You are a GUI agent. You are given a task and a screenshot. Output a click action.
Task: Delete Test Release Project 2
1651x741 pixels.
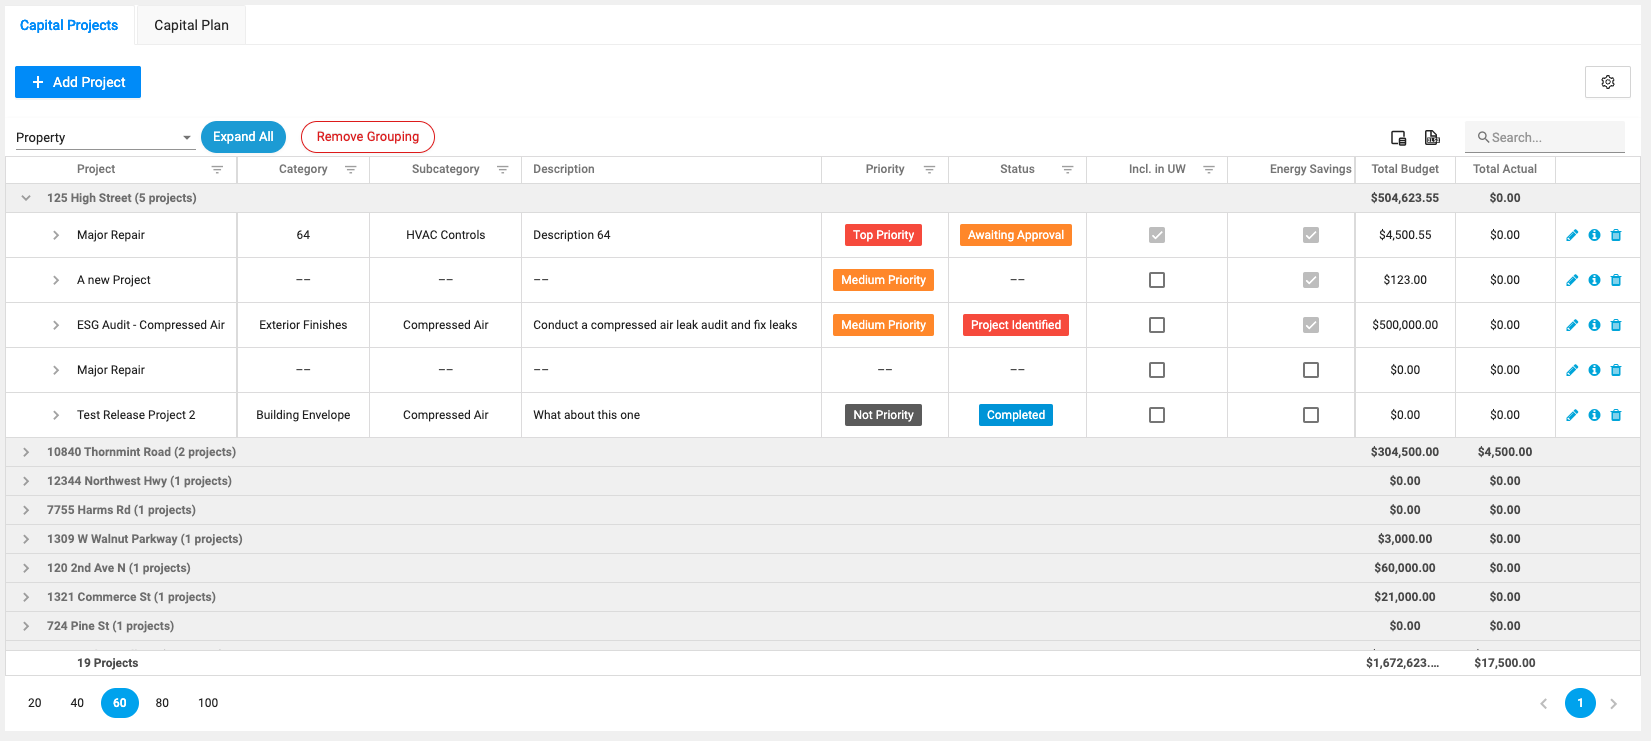coord(1616,415)
